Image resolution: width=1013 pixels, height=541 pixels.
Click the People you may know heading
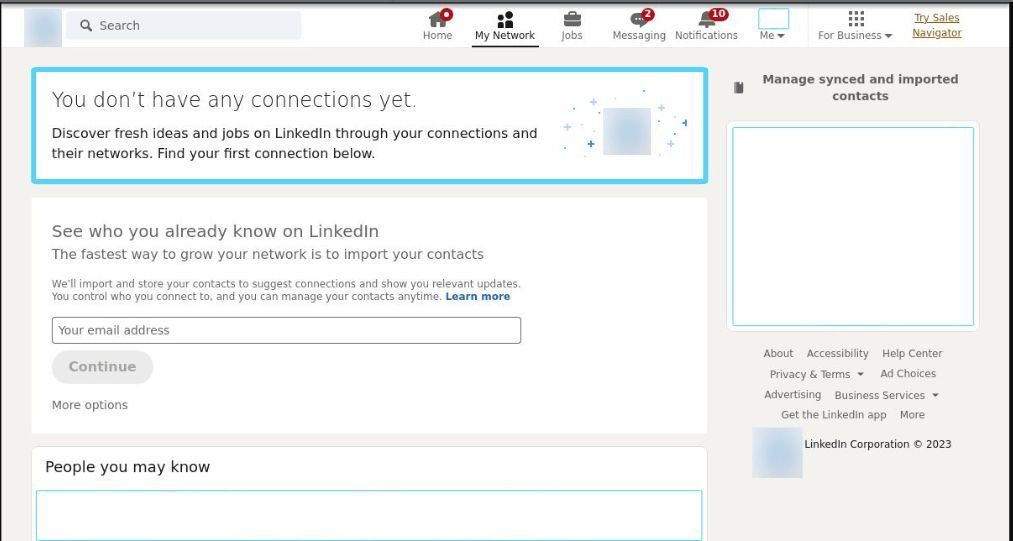(127, 467)
